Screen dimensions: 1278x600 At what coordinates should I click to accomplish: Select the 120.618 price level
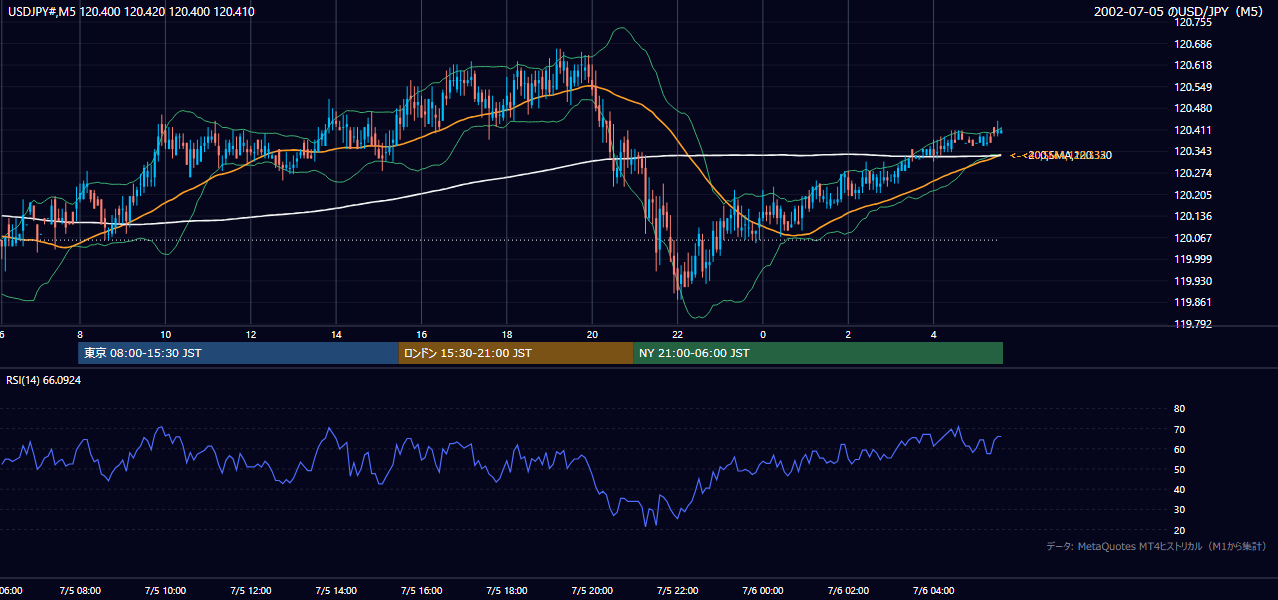(1194, 66)
